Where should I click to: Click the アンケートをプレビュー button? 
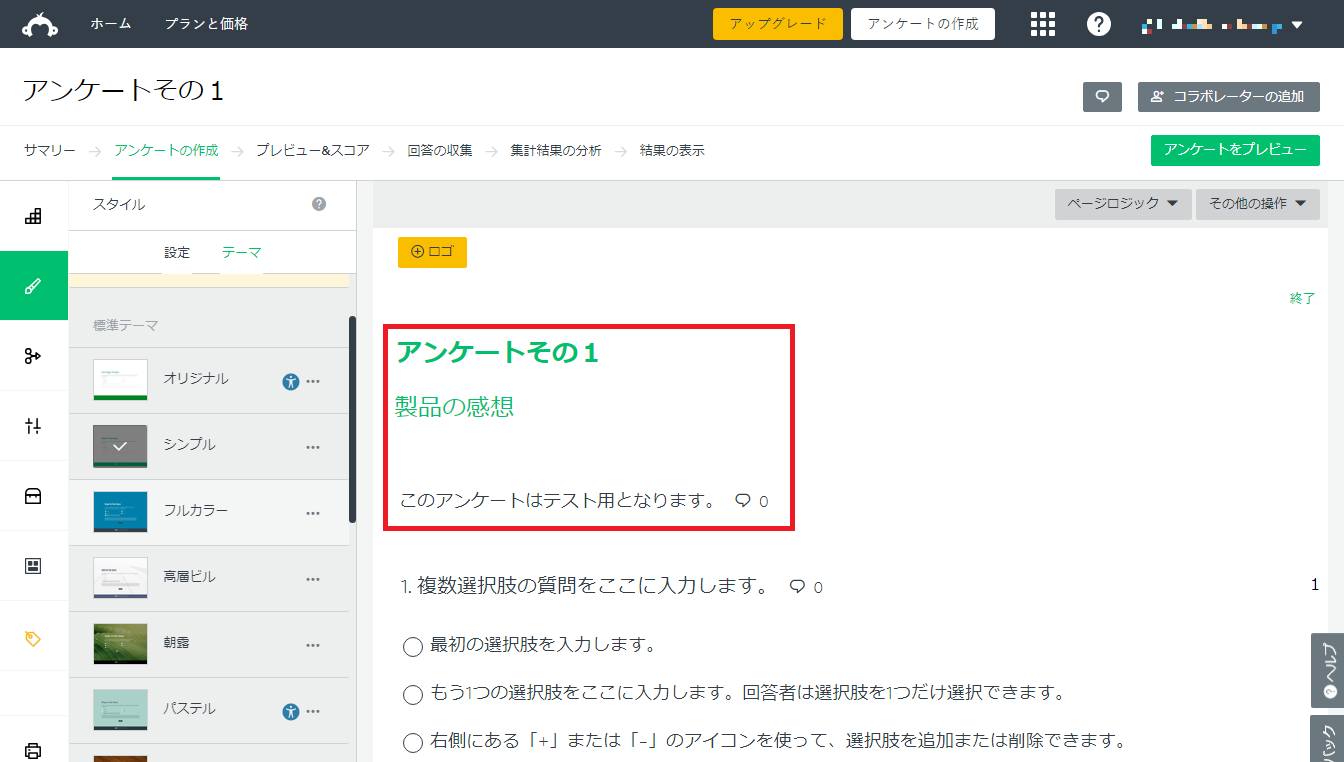[x=1235, y=150]
